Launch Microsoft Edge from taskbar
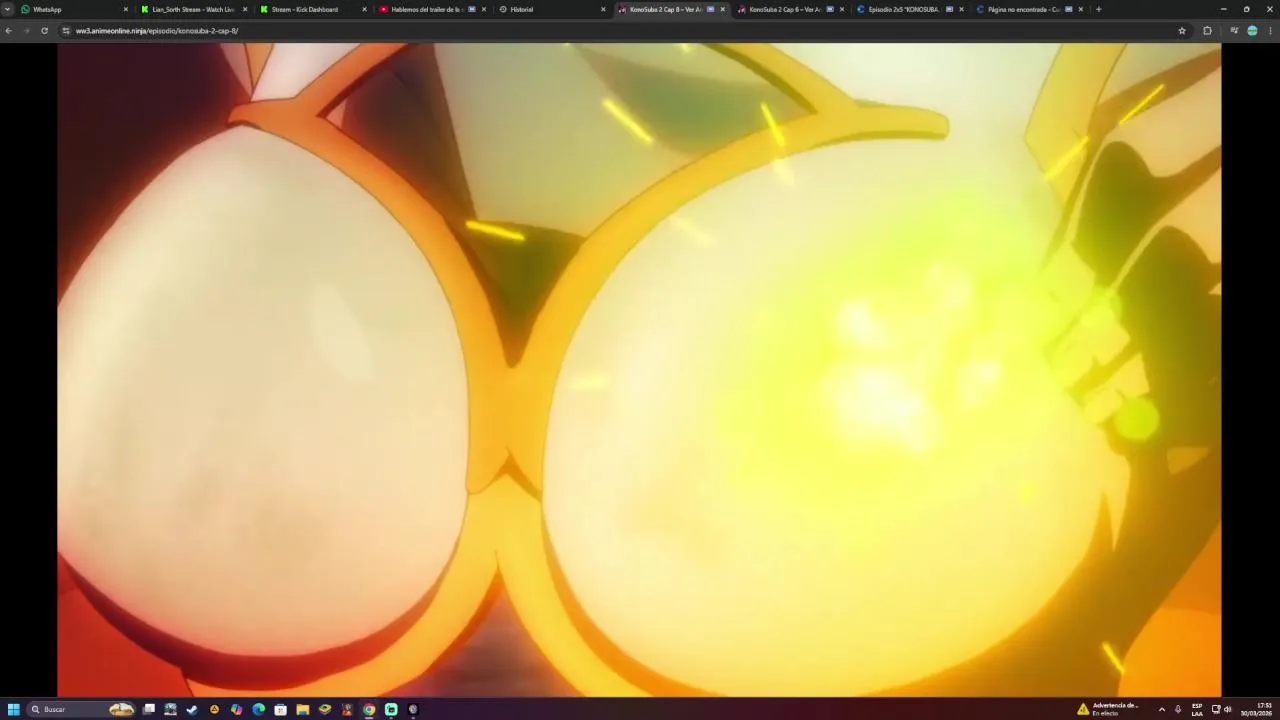1280x720 pixels. click(259, 709)
